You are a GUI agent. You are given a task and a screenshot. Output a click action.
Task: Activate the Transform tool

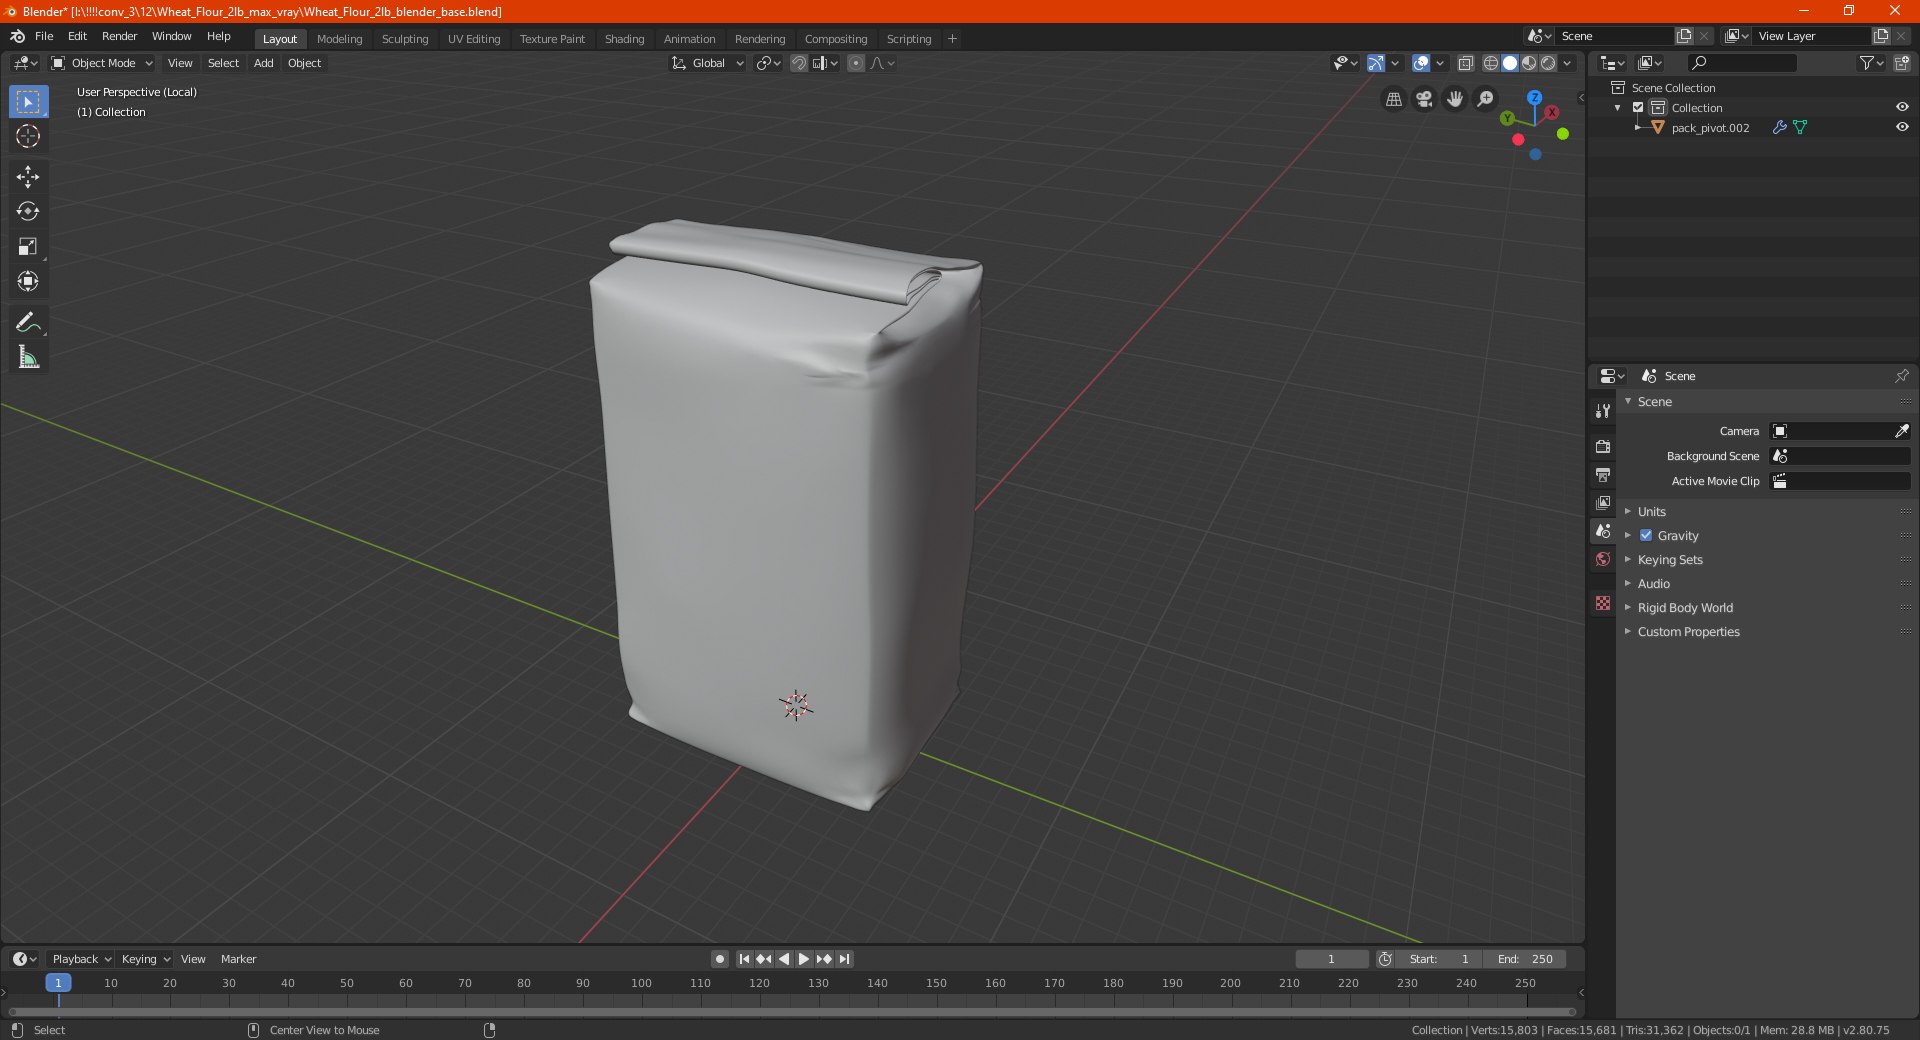28,281
